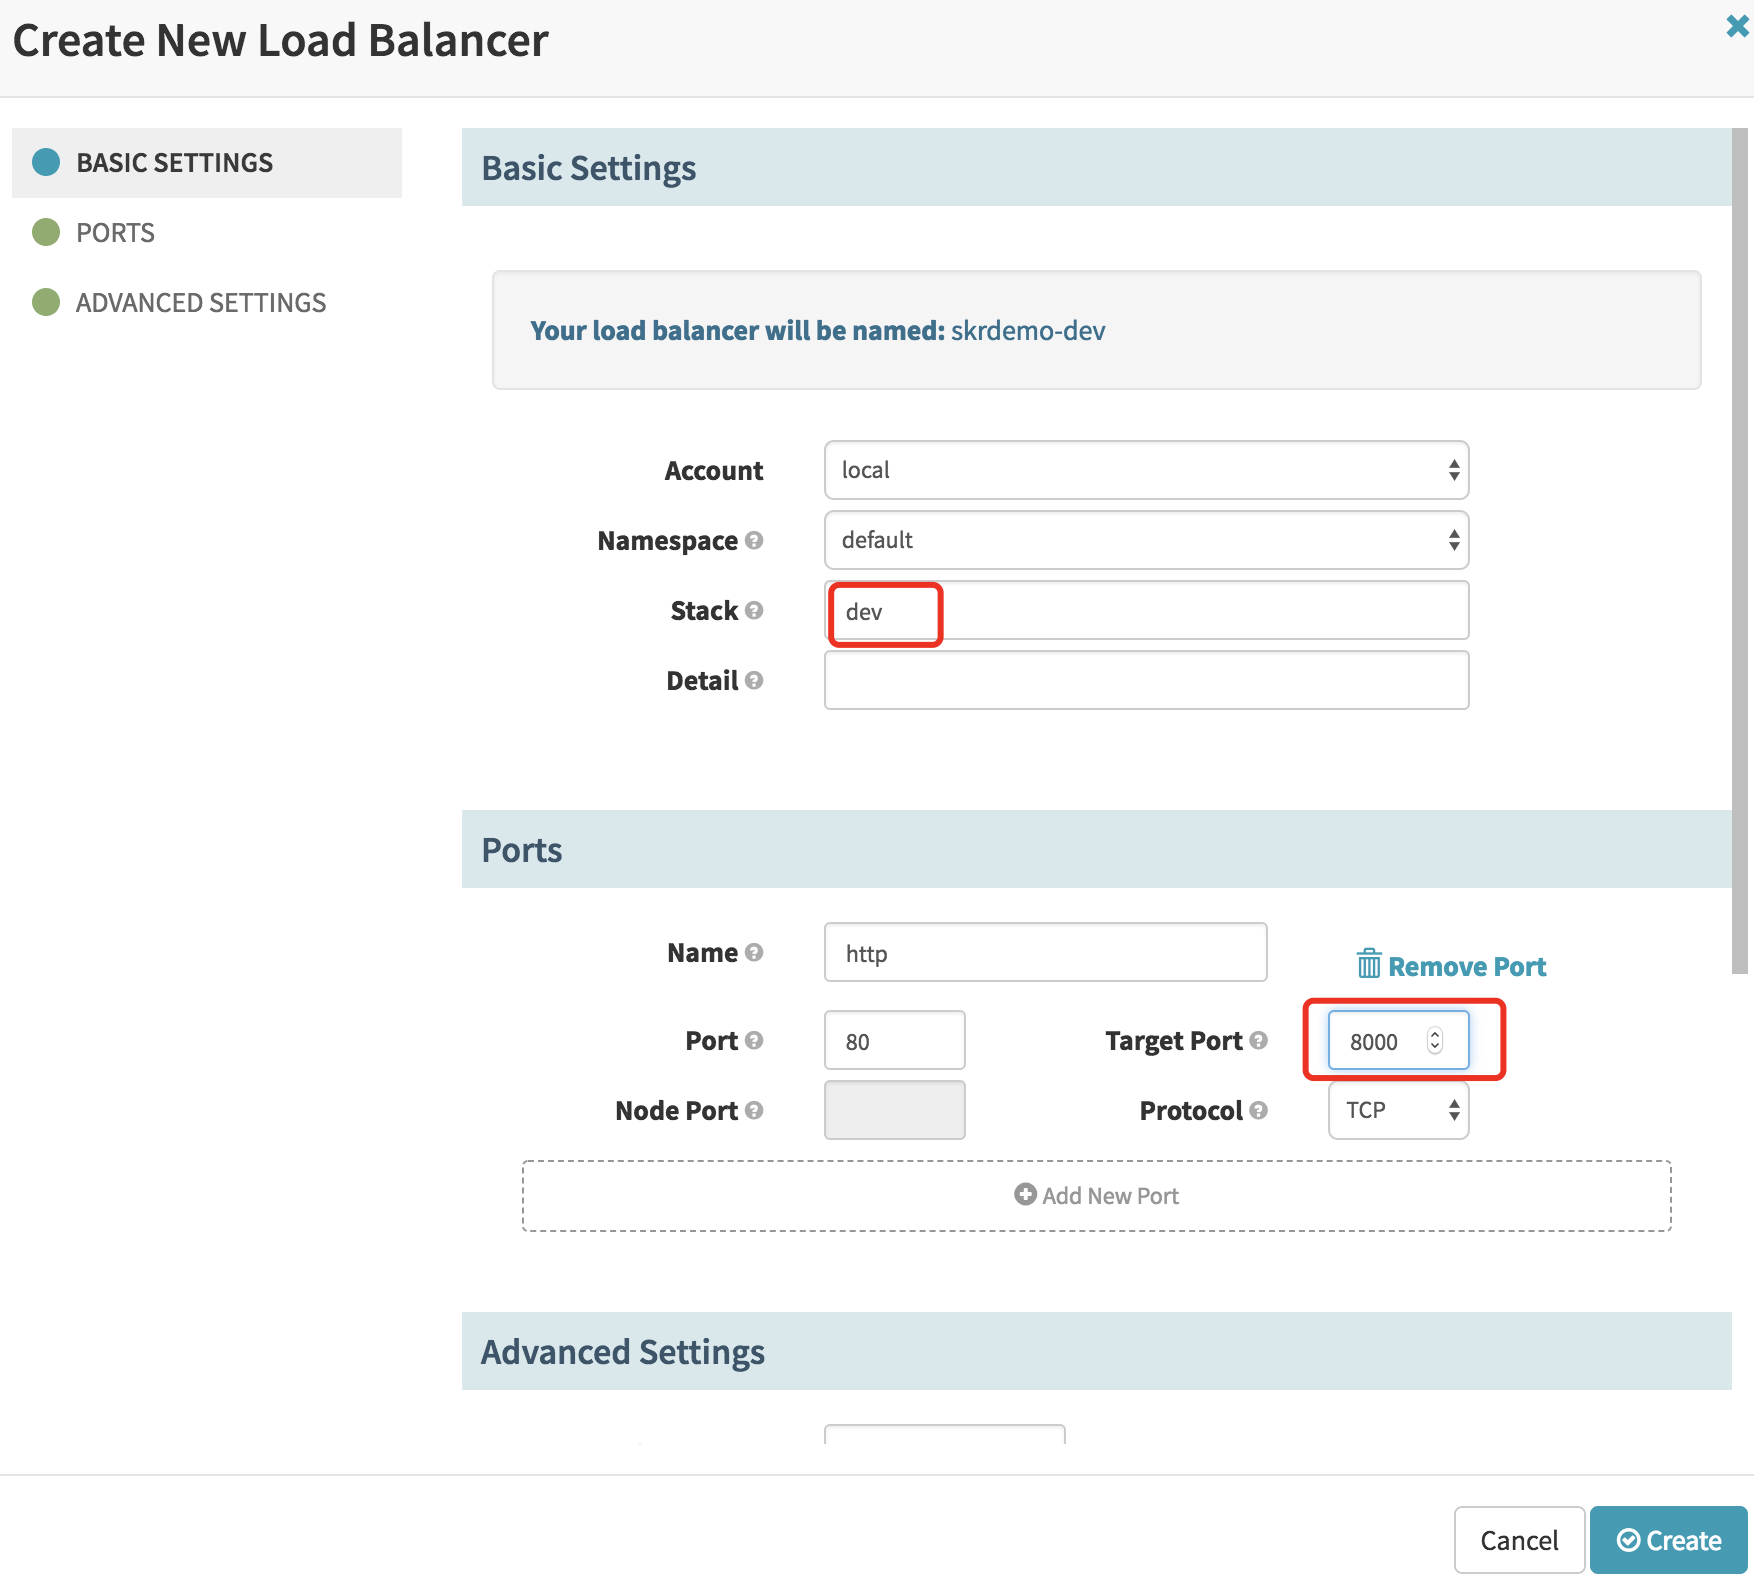Click the help icon next to Protocol
This screenshot has width=1754, height=1582.
point(1258,1111)
